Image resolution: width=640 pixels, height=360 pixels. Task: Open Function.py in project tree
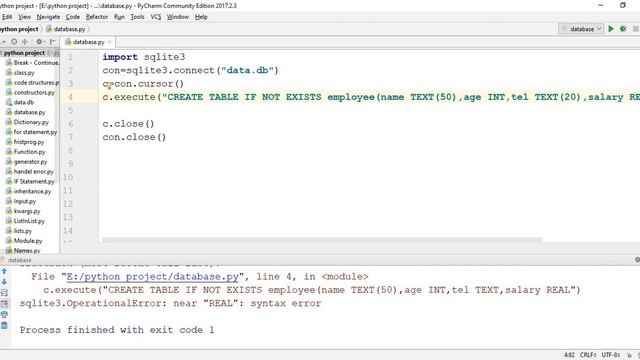(x=25, y=151)
